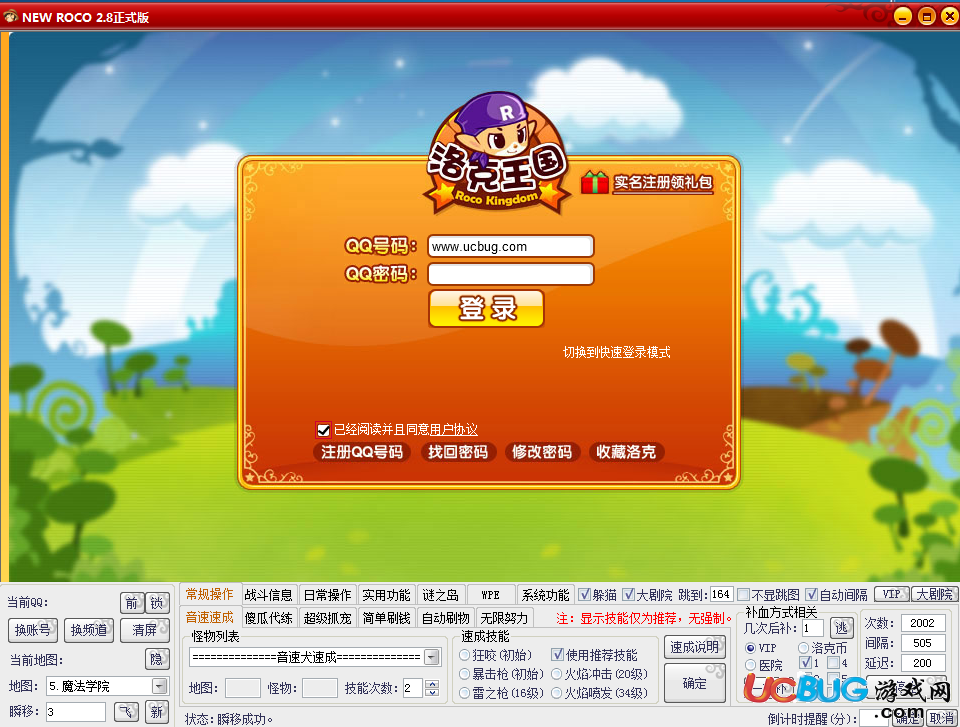Select the 雷之枪(16级) radio button

pyautogui.click(x=465, y=693)
